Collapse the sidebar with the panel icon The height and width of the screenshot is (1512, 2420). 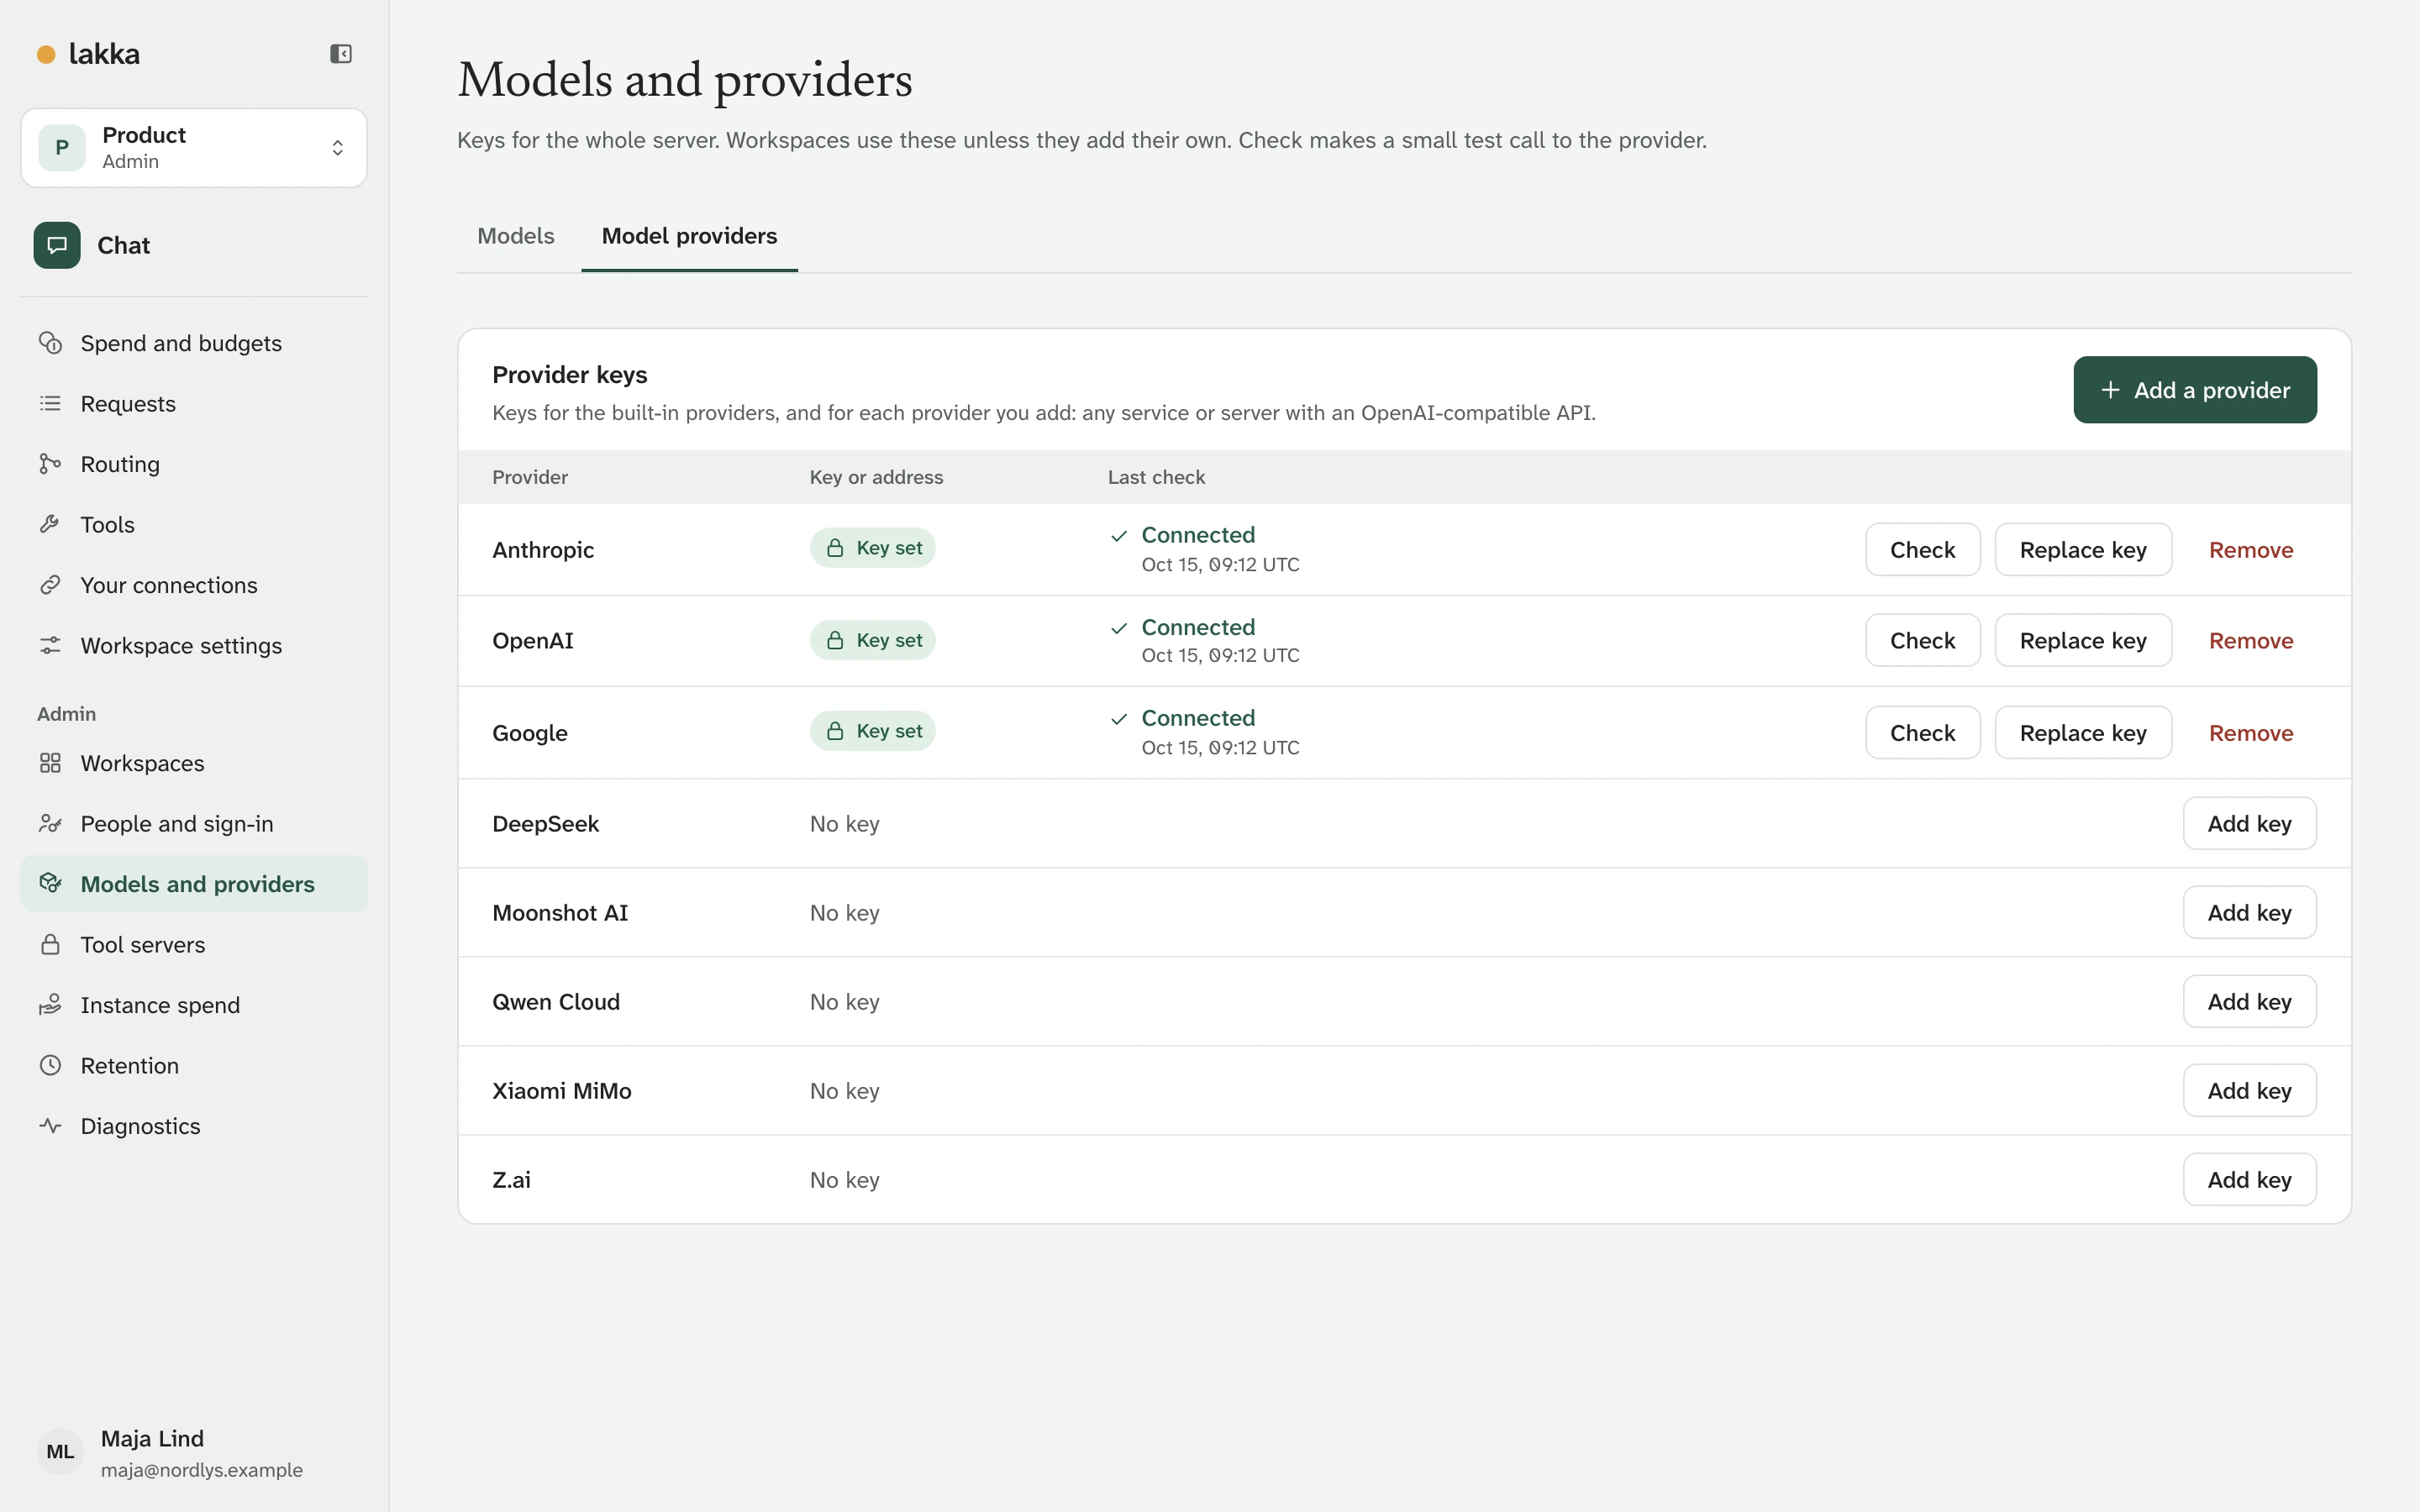[341, 54]
